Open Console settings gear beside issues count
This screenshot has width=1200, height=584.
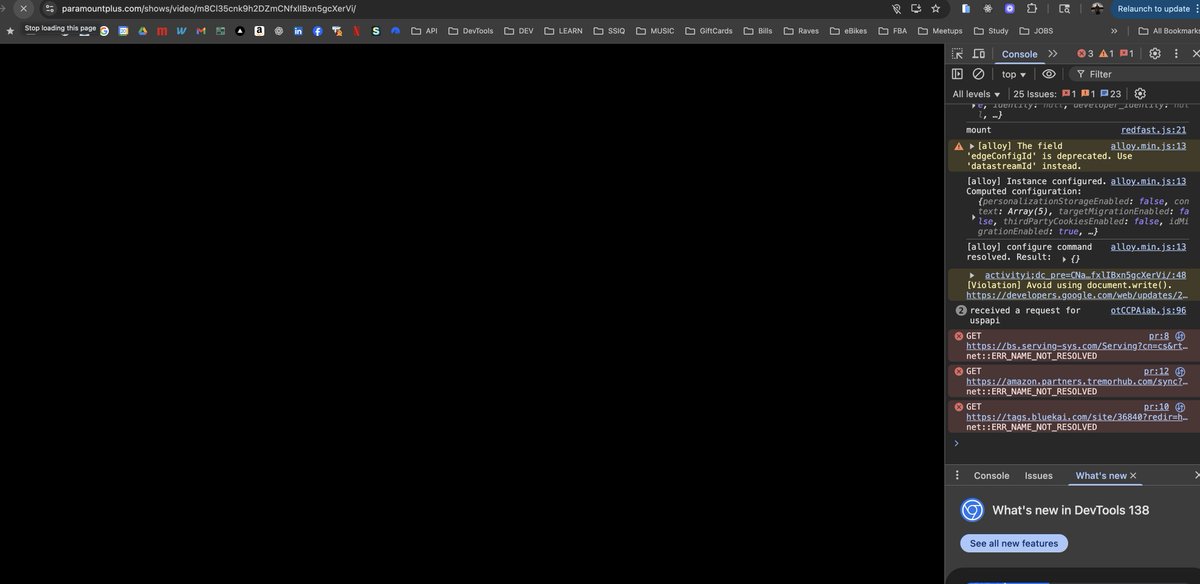[x=1140, y=94]
